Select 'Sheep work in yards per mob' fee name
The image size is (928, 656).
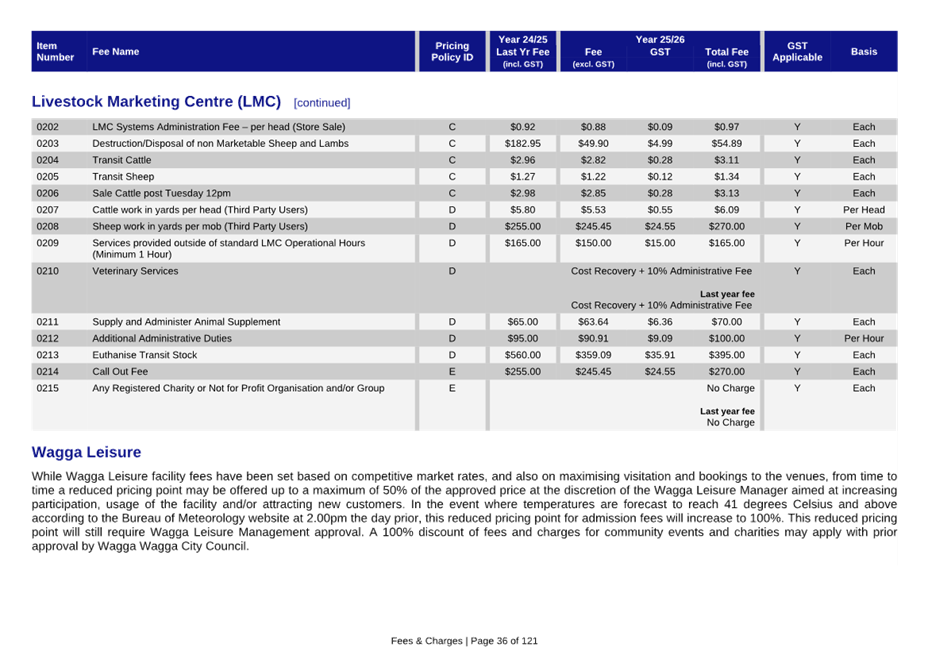point(200,226)
